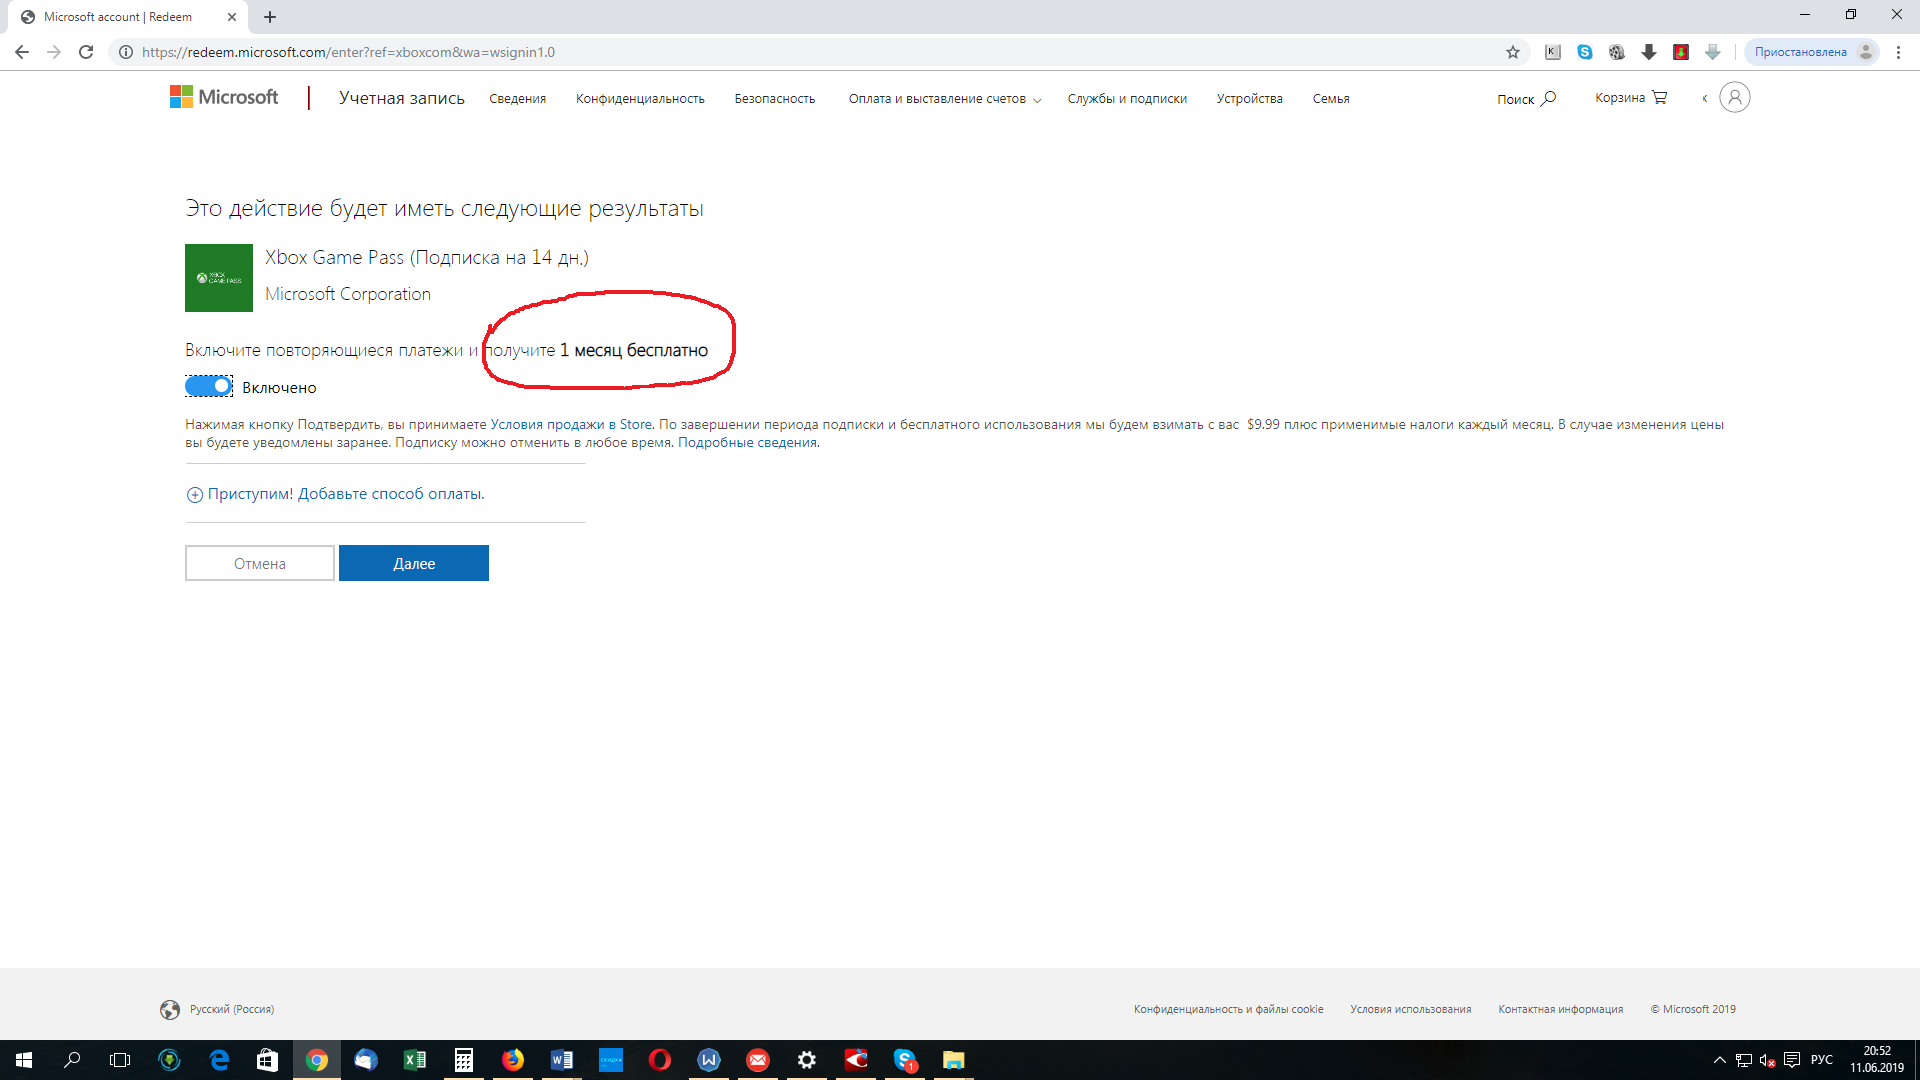The height and width of the screenshot is (1080, 1920).
Task: Close the Microsoft account Redeem tab
Action: click(232, 17)
